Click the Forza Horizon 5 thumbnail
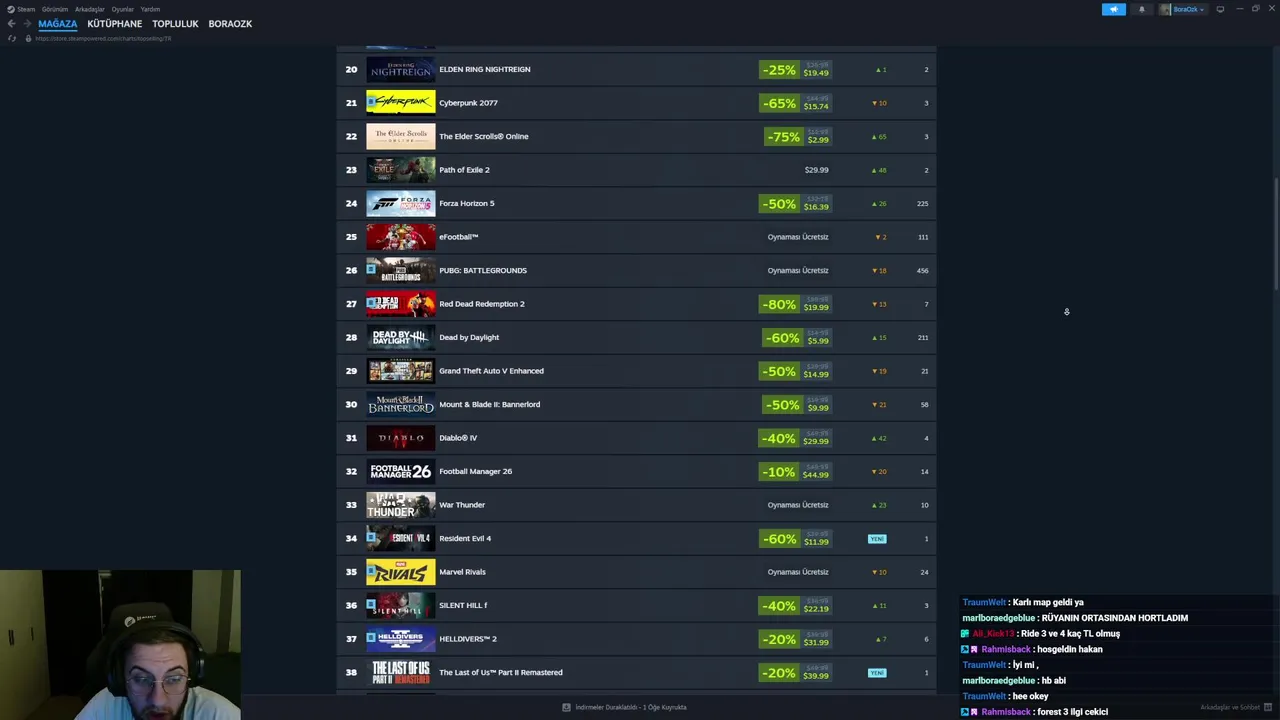This screenshot has width=1280, height=720. [401, 203]
